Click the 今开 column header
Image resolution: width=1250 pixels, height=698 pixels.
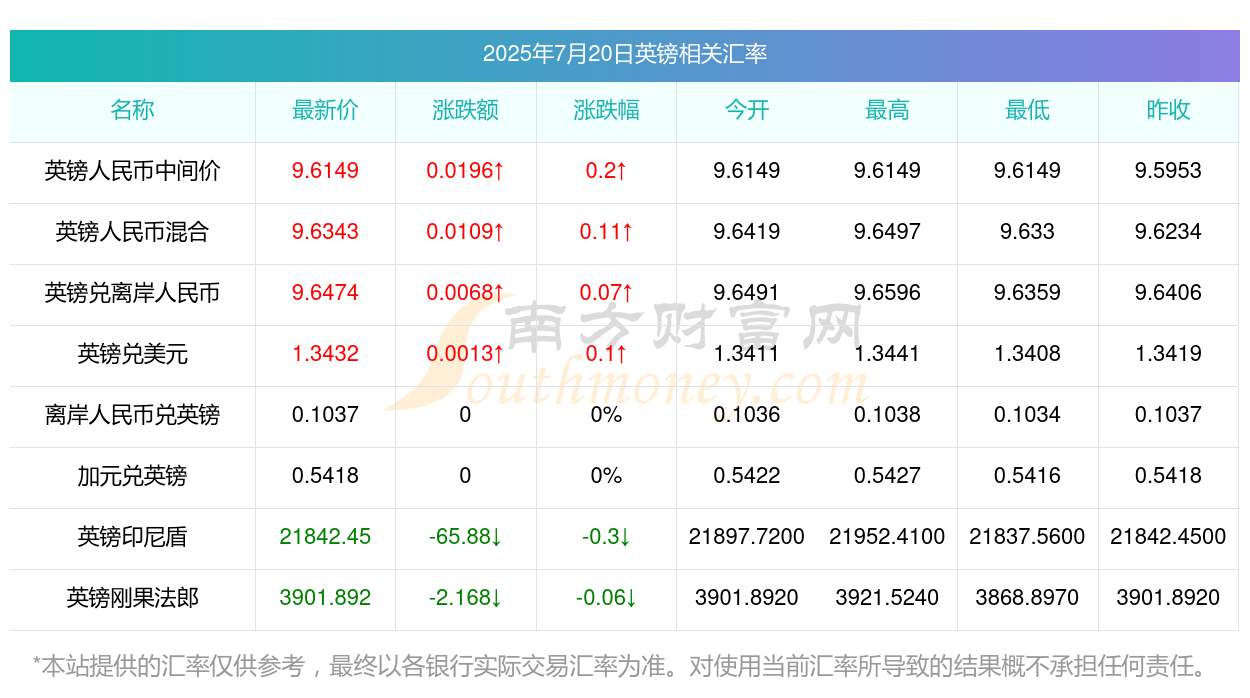click(747, 110)
